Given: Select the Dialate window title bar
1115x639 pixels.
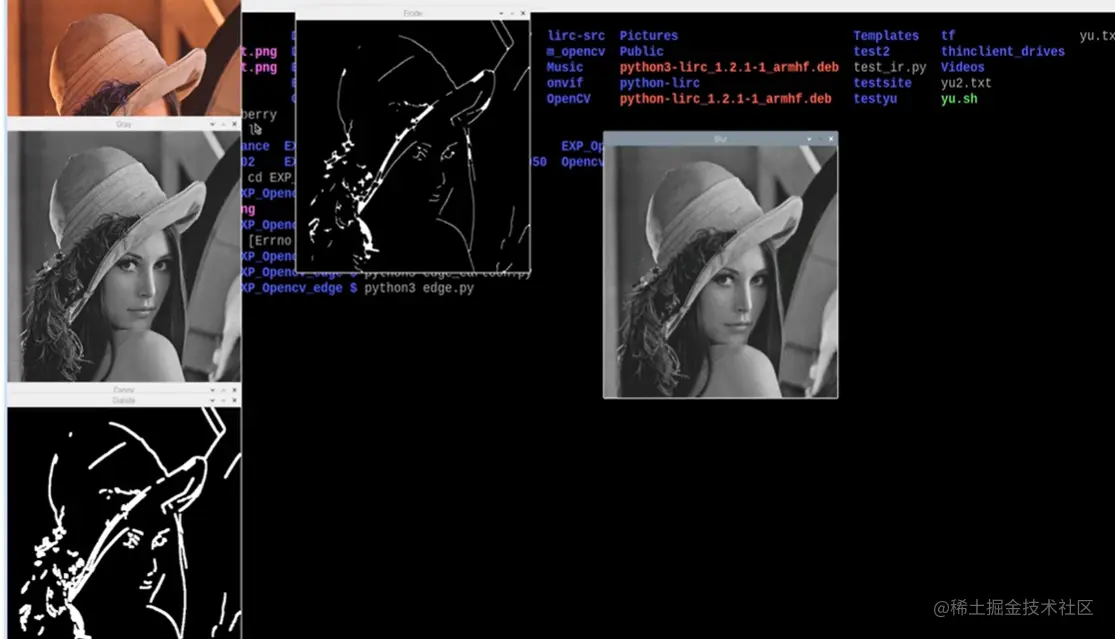Looking at the screenshot, I should [x=124, y=401].
